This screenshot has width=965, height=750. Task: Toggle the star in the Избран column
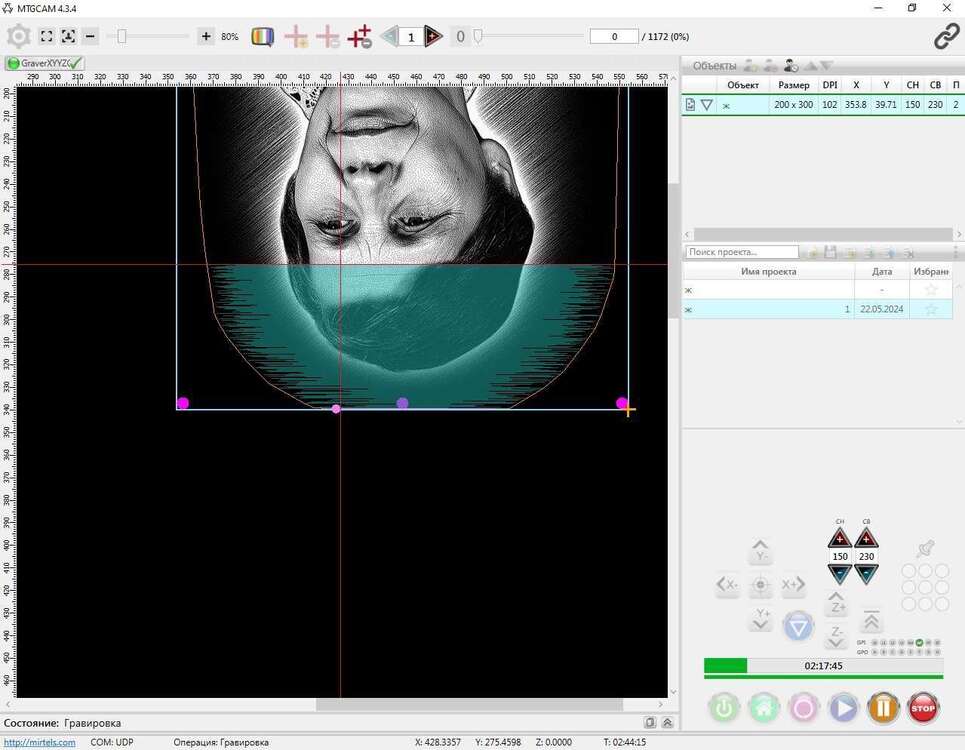(930, 289)
